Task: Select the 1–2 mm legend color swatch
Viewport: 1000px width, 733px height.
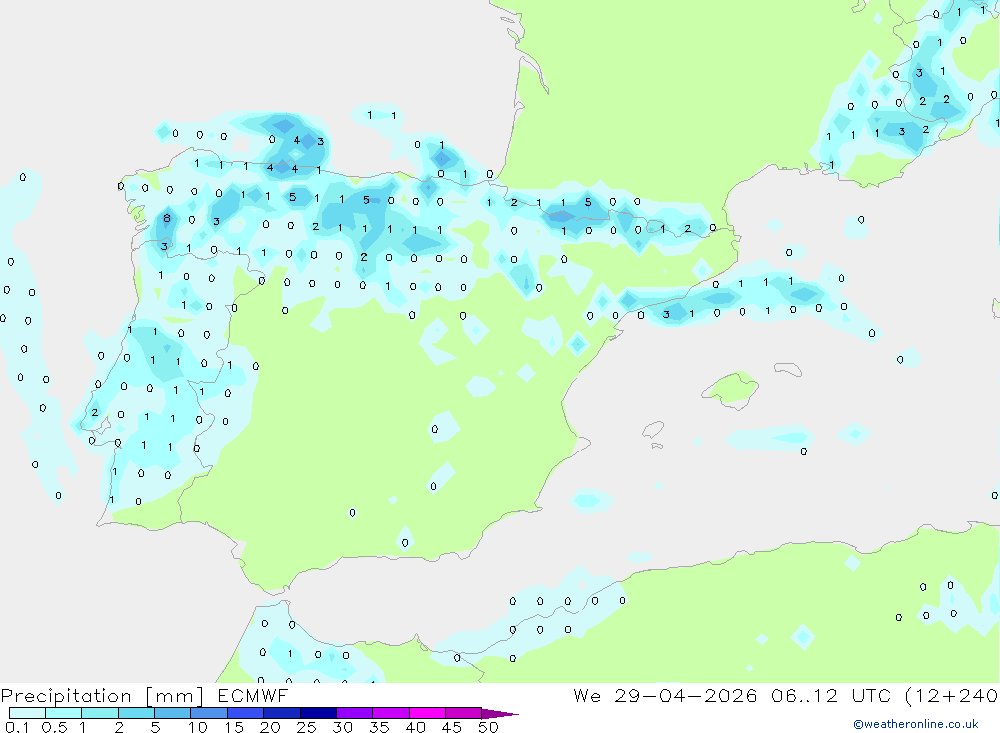Action: 99,713
